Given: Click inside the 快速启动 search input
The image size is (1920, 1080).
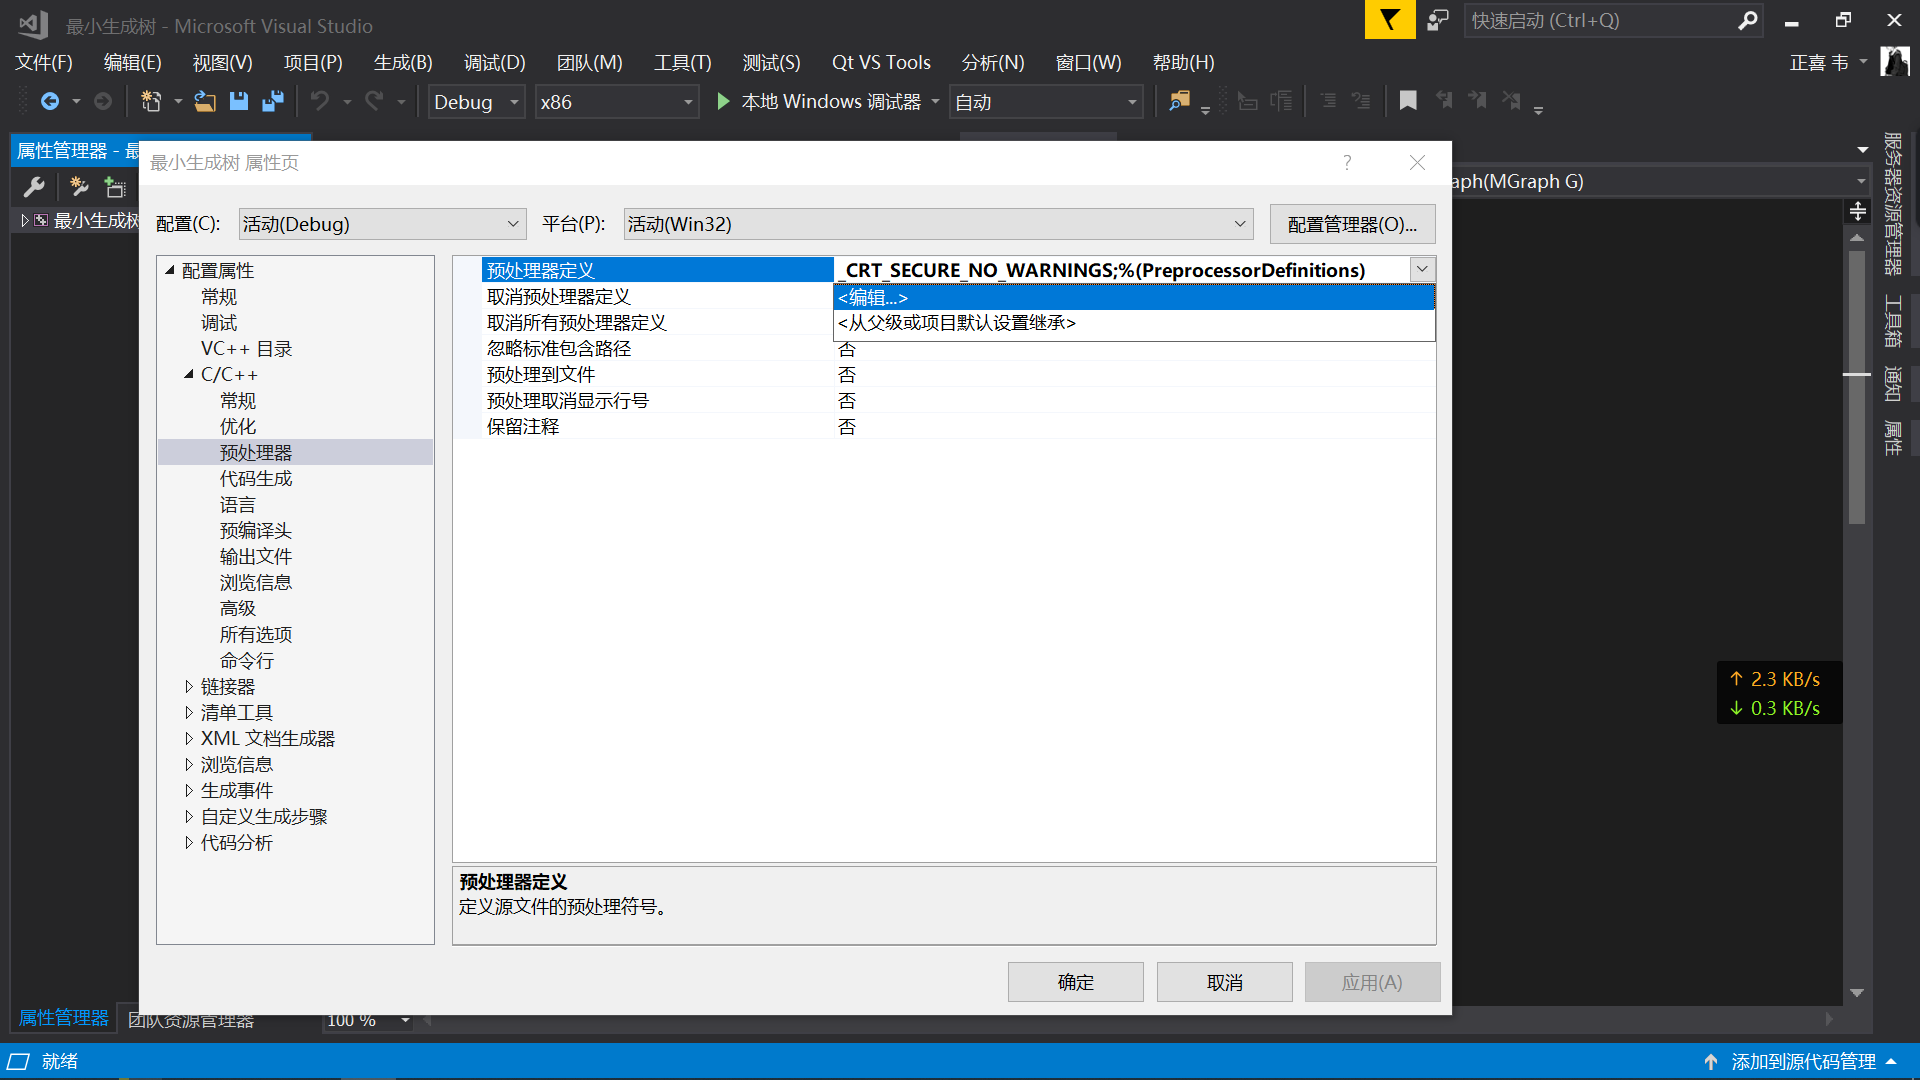Looking at the screenshot, I should click(x=1600, y=20).
